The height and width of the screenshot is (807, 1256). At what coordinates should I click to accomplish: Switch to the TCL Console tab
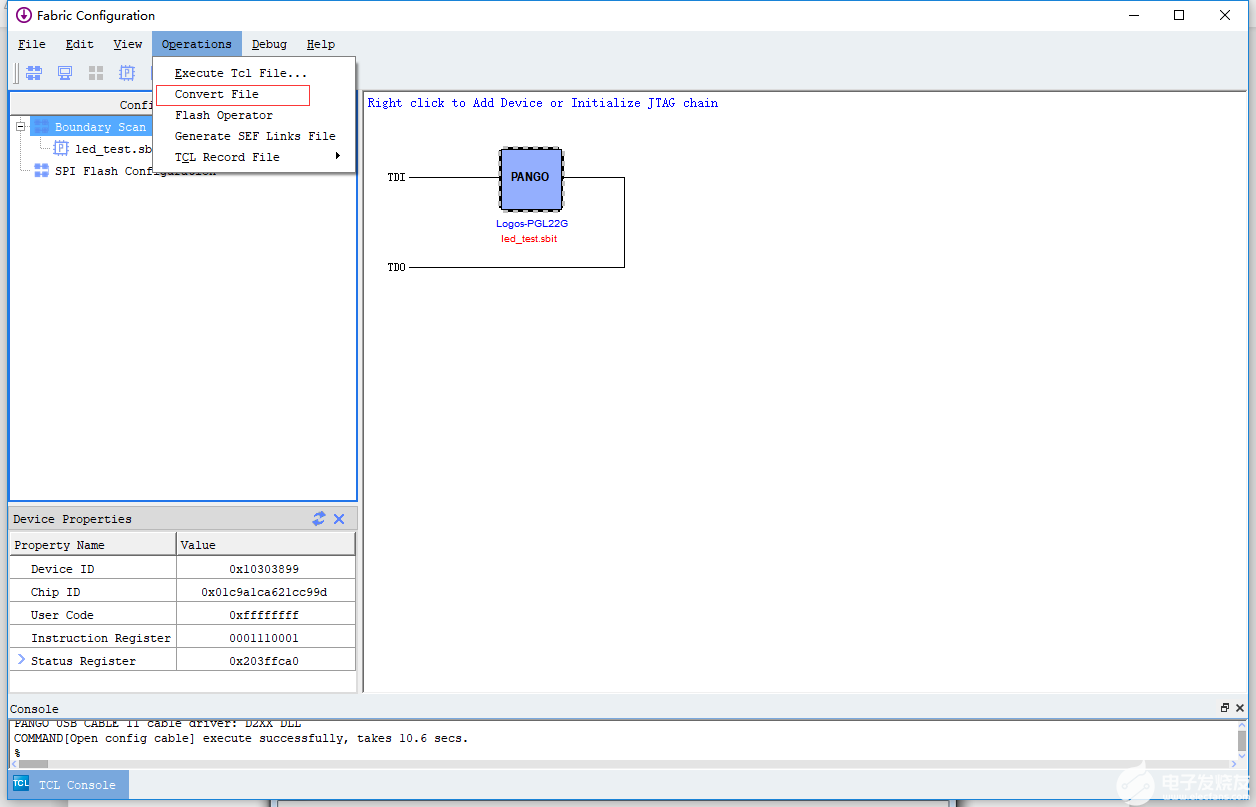point(69,784)
